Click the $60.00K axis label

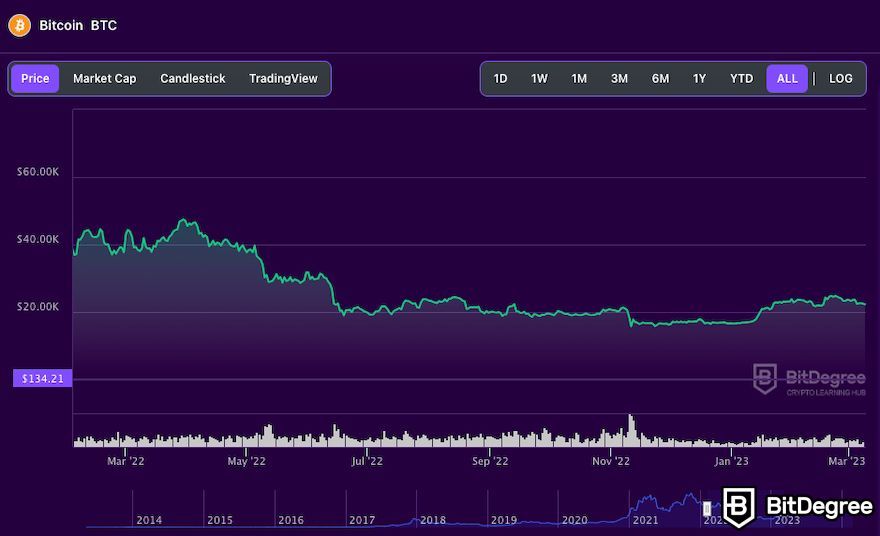(38, 172)
